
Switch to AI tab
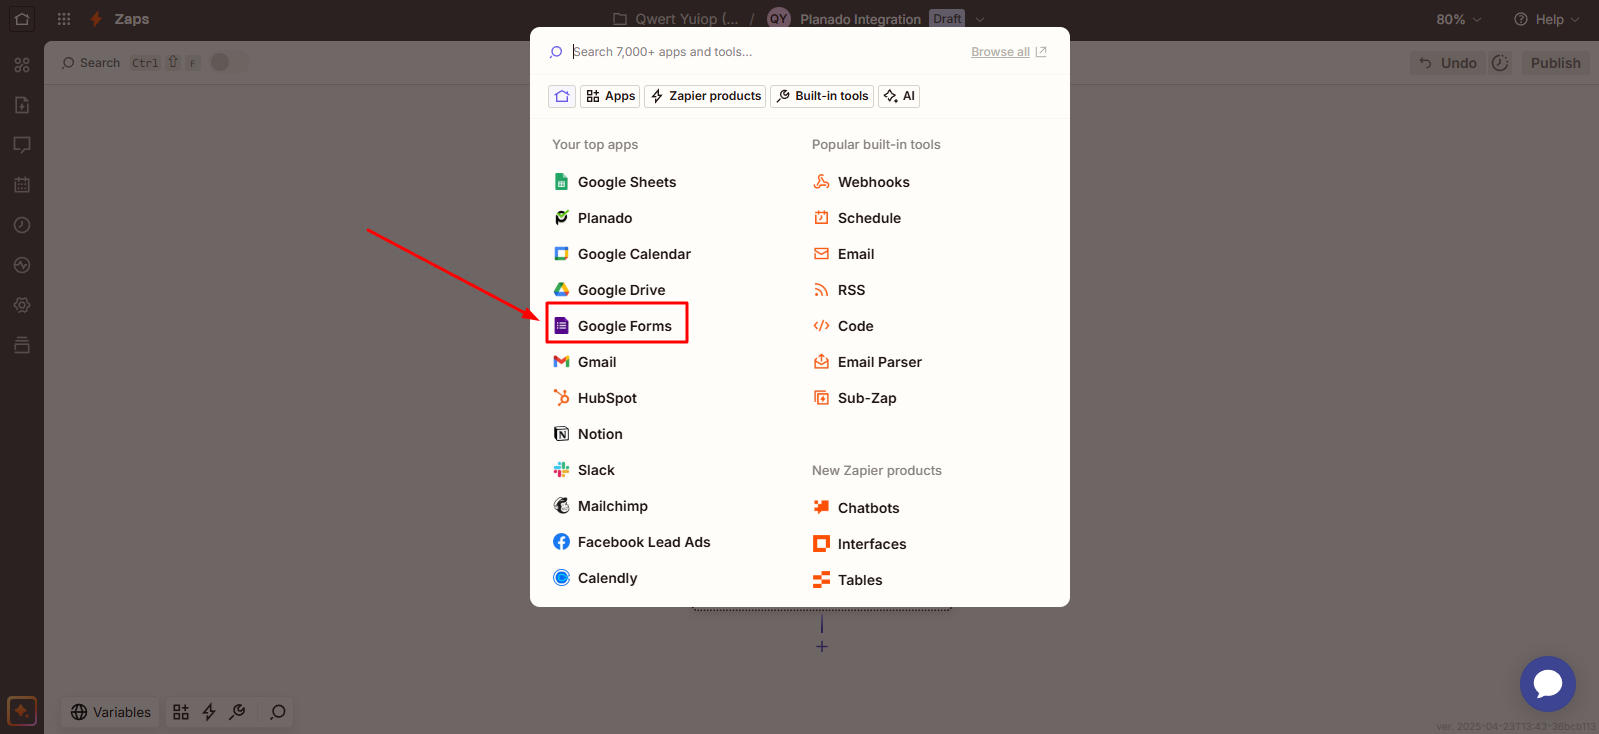pos(899,96)
